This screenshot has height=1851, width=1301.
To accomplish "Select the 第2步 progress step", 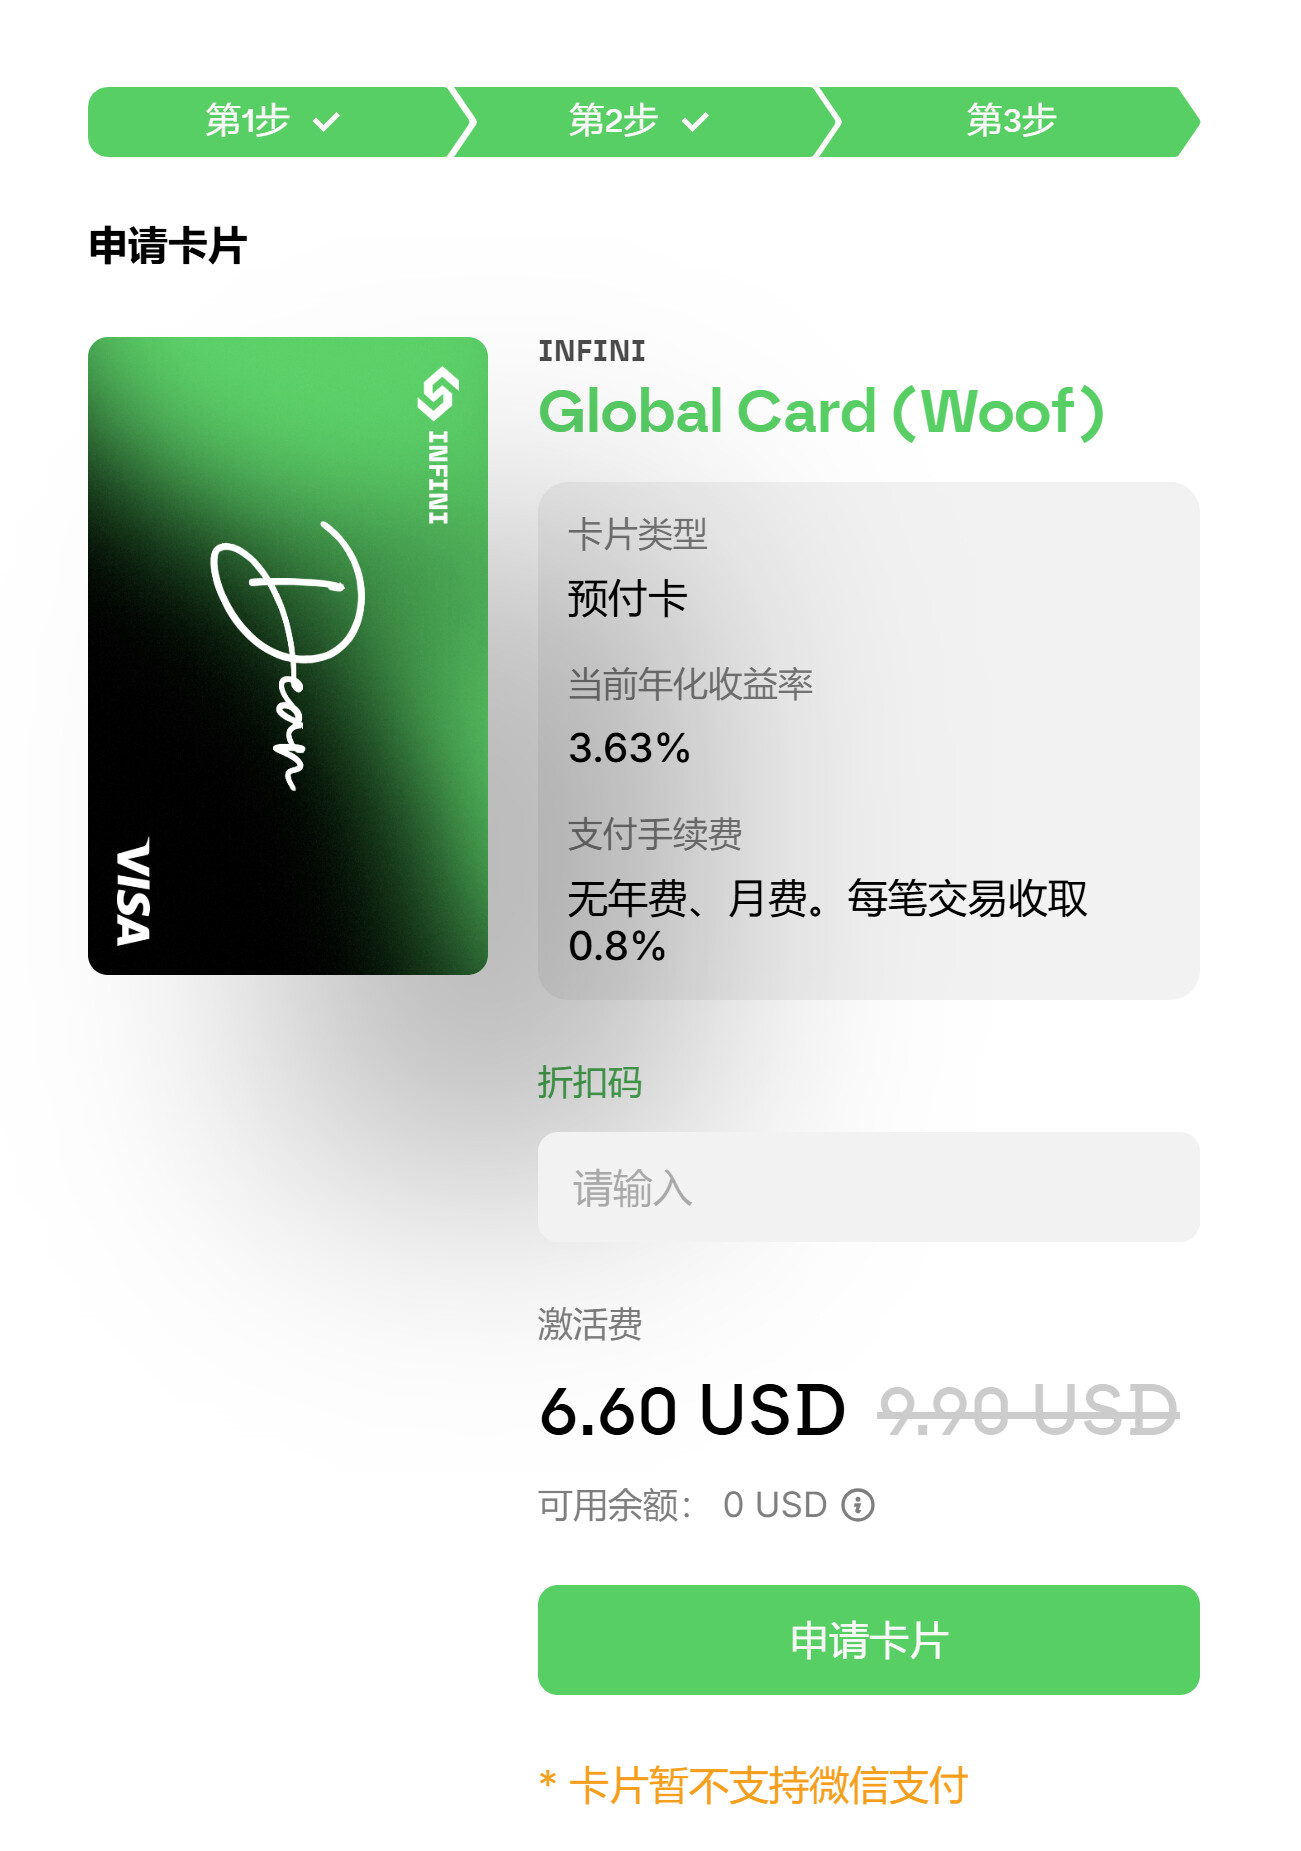I will click(x=640, y=122).
